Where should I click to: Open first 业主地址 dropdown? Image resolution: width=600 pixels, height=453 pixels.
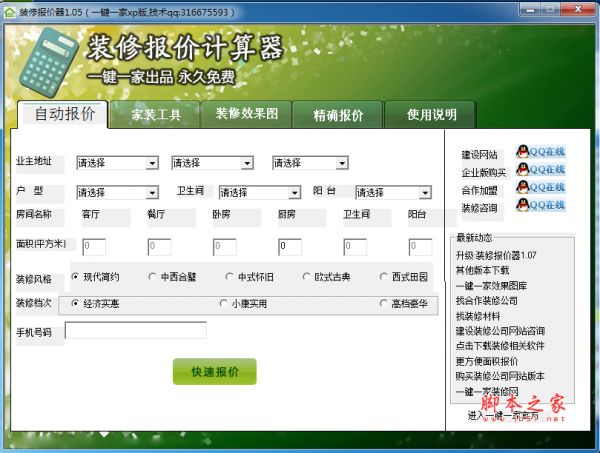point(116,163)
